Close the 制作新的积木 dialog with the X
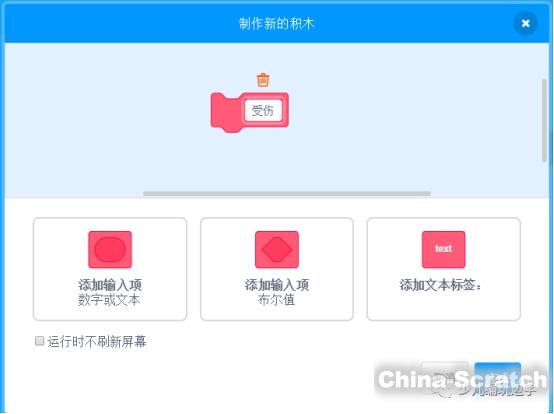 click(525, 23)
